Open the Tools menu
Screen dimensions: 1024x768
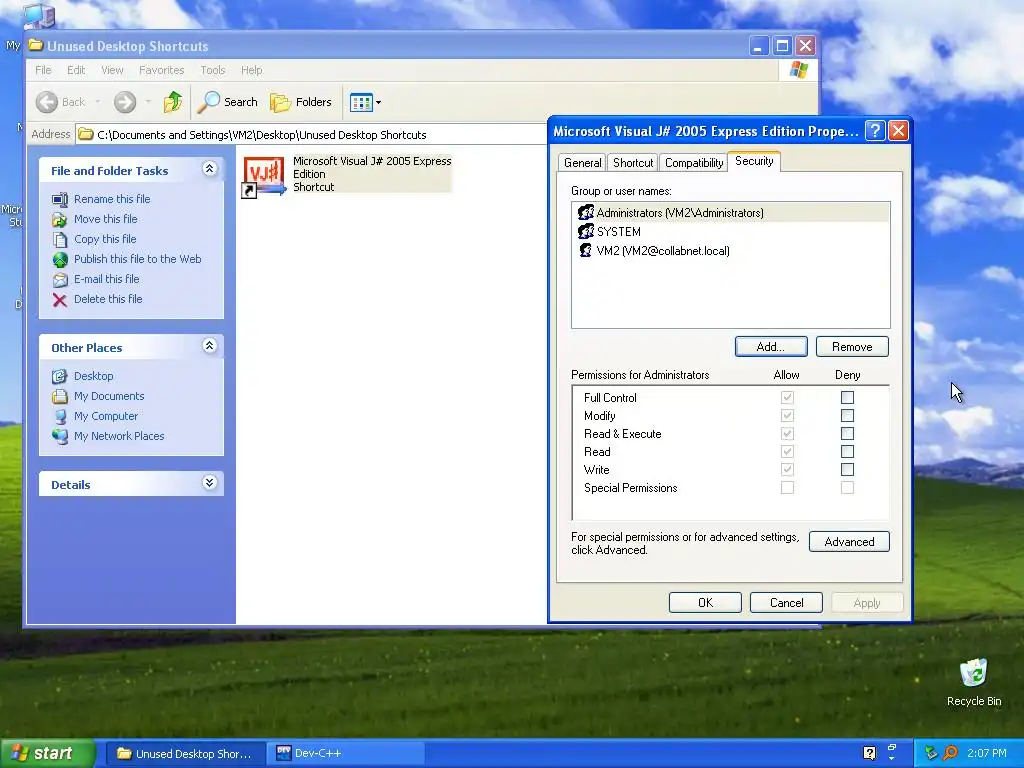212,70
